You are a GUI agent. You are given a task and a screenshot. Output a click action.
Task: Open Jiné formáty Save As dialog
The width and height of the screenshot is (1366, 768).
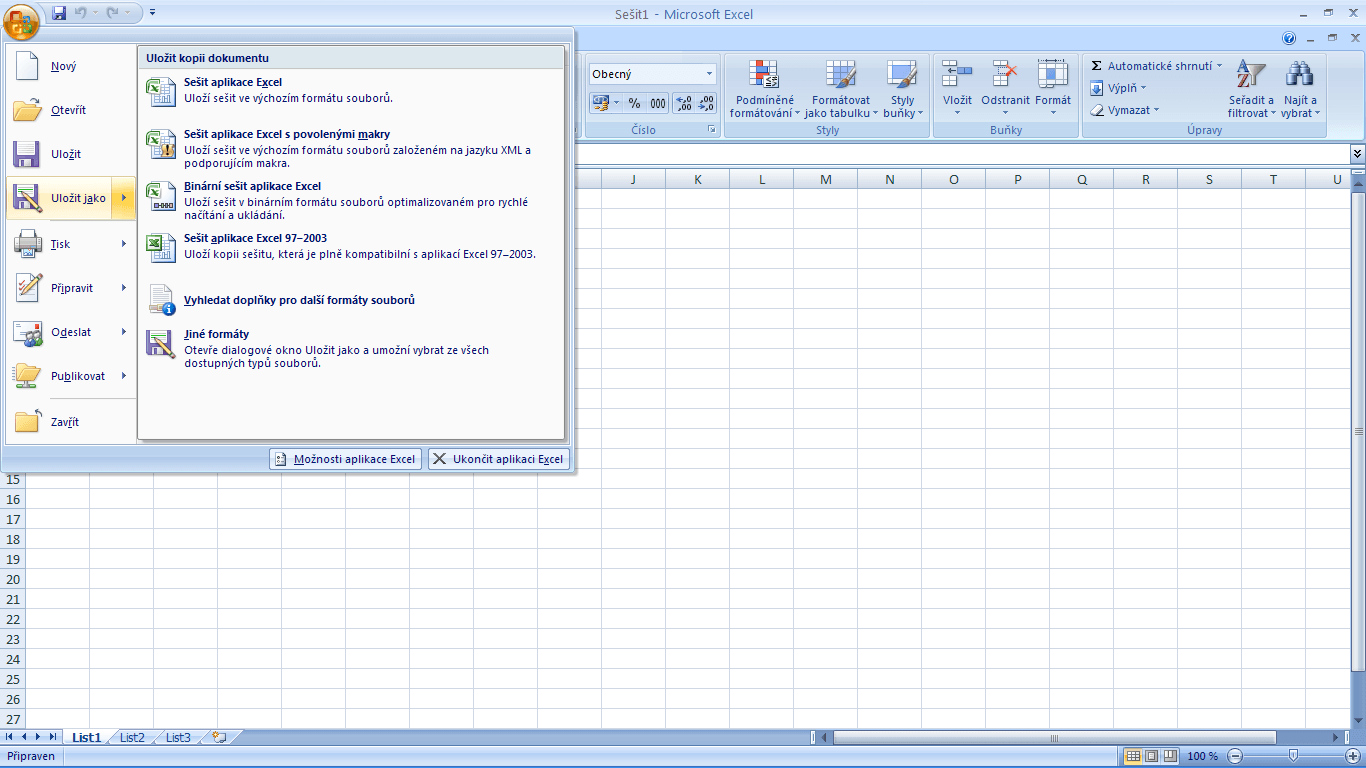click(351, 348)
